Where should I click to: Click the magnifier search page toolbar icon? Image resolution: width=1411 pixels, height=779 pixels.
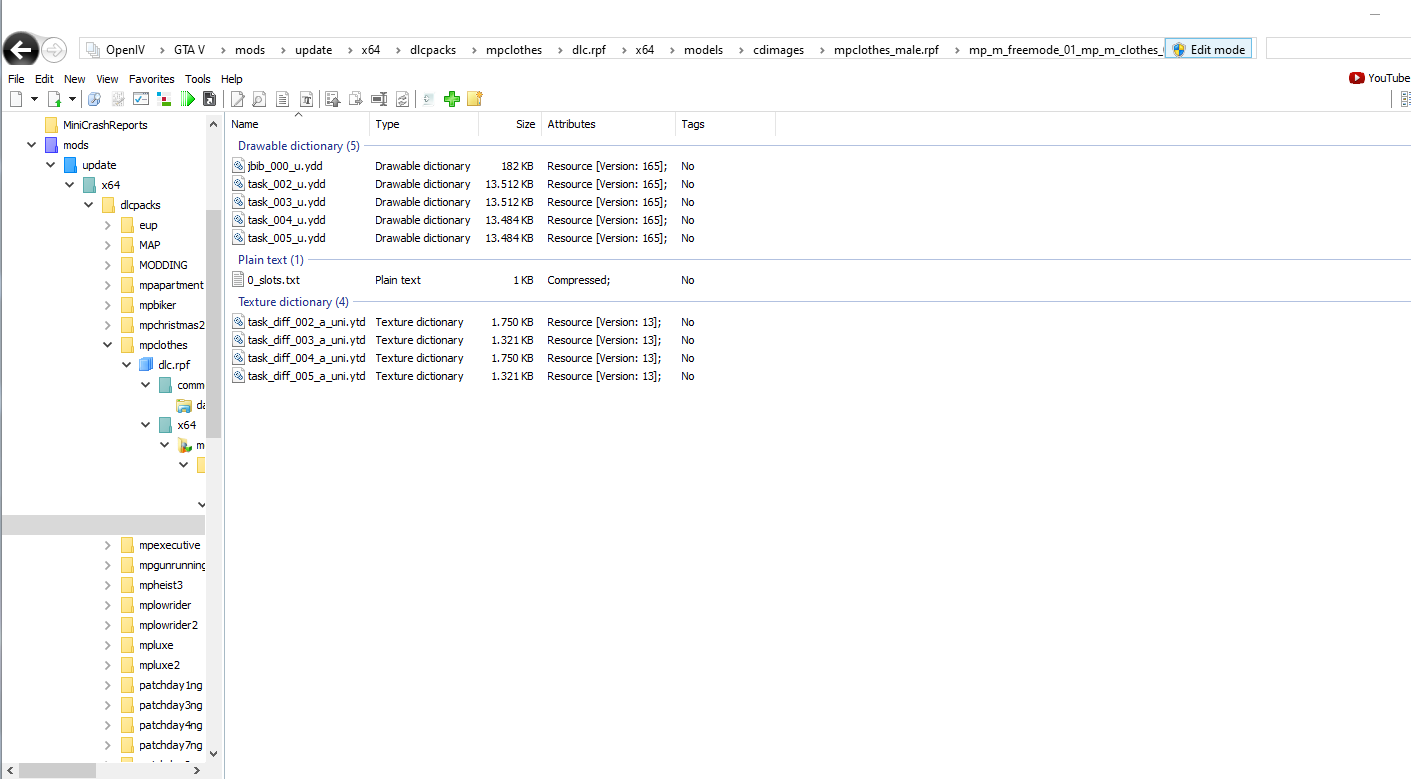pyautogui.click(x=259, y=98)
